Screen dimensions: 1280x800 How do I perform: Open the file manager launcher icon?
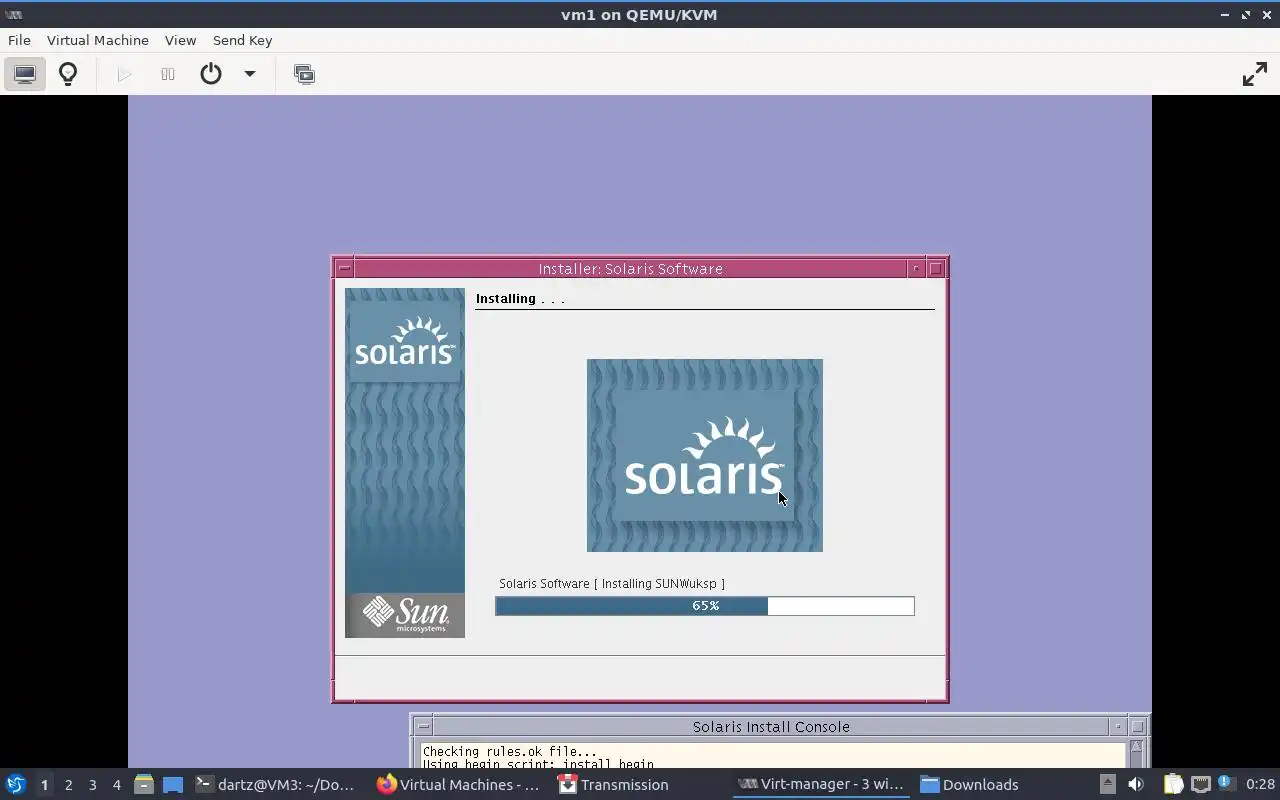coord(144,784)
